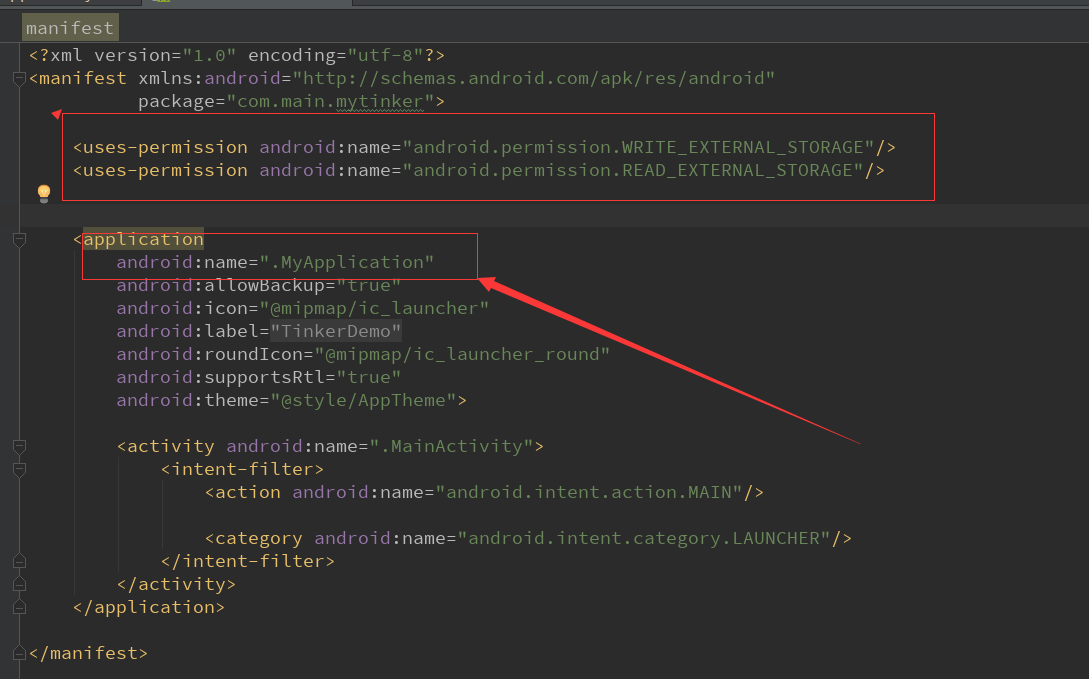Click the closing </manifest> tag text
Image resolution: width=1089 pixels, height=679 pixels.
coord(88,653)
